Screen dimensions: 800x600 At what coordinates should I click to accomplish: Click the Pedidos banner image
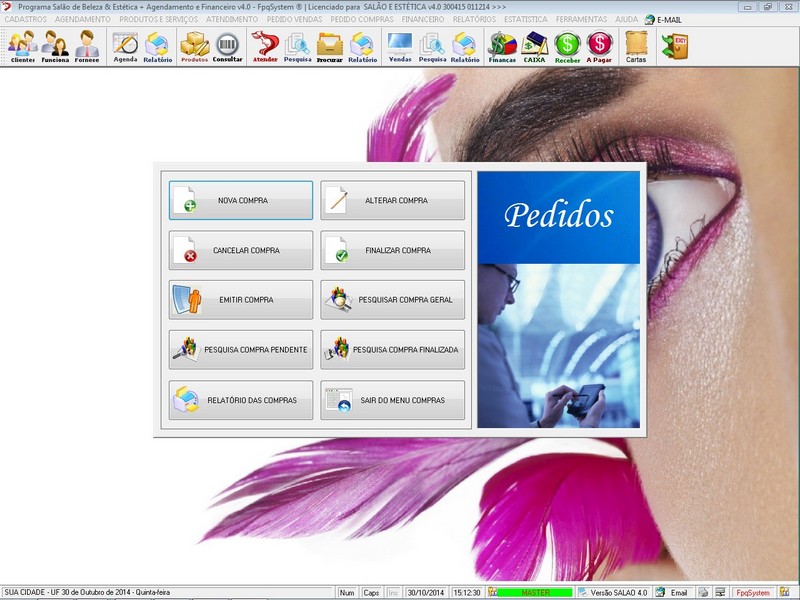[559, 299]
